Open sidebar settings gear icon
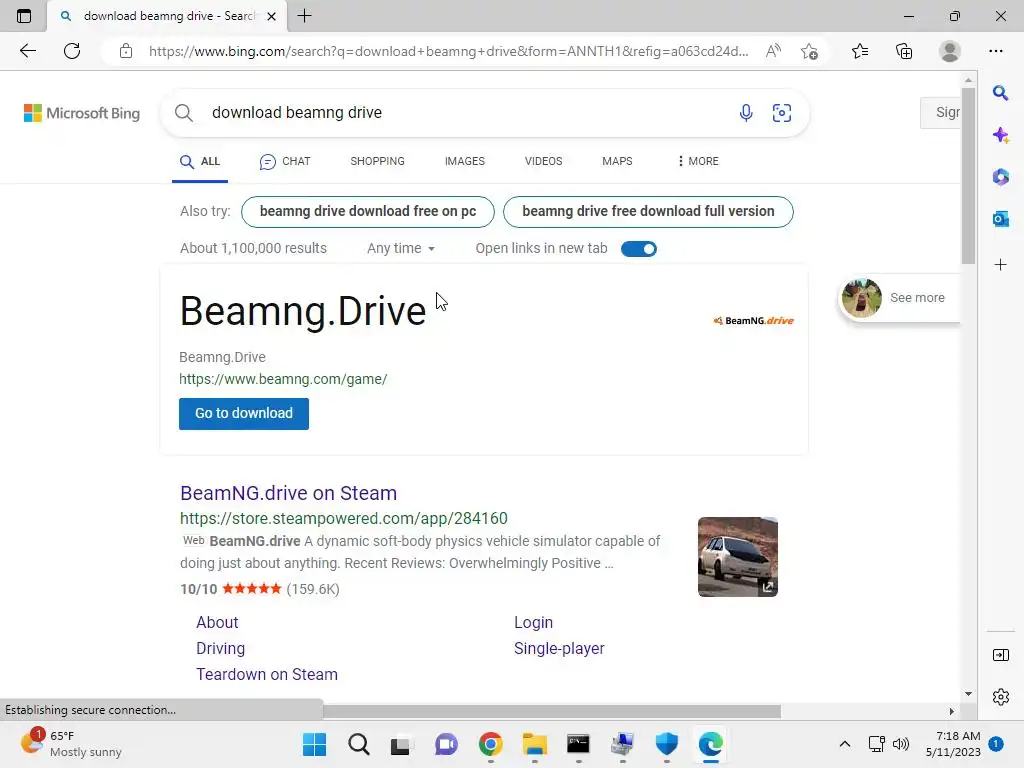This screenshot has width=1024, height=768. click(x=1000, y=697)
